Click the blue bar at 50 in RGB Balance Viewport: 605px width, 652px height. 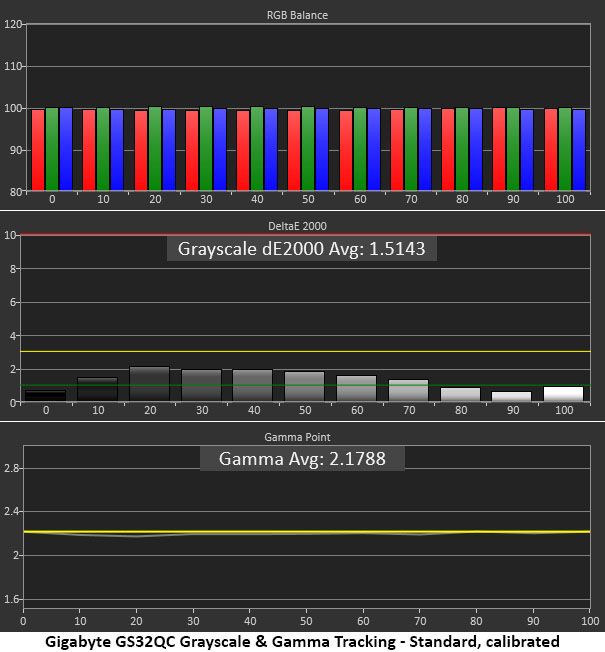click(x=322, y=150)
